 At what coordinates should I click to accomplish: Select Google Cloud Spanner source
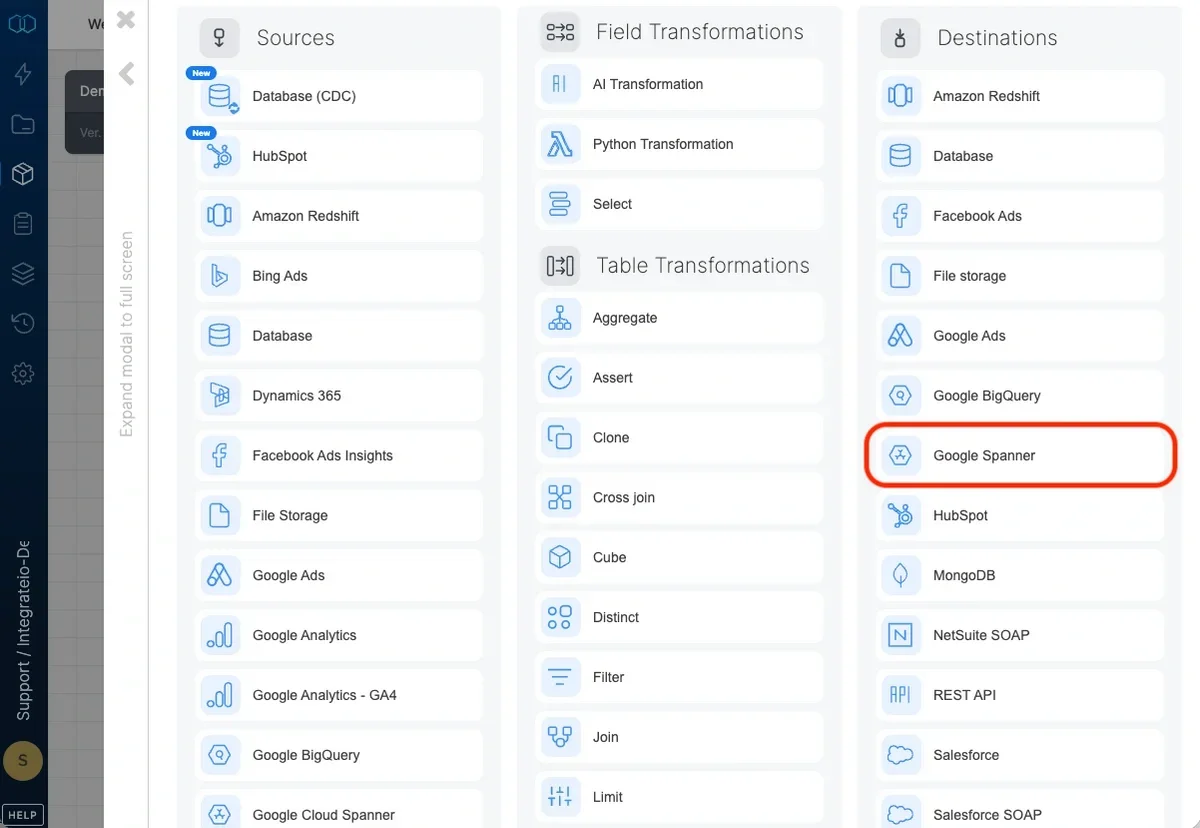[339, 811]
